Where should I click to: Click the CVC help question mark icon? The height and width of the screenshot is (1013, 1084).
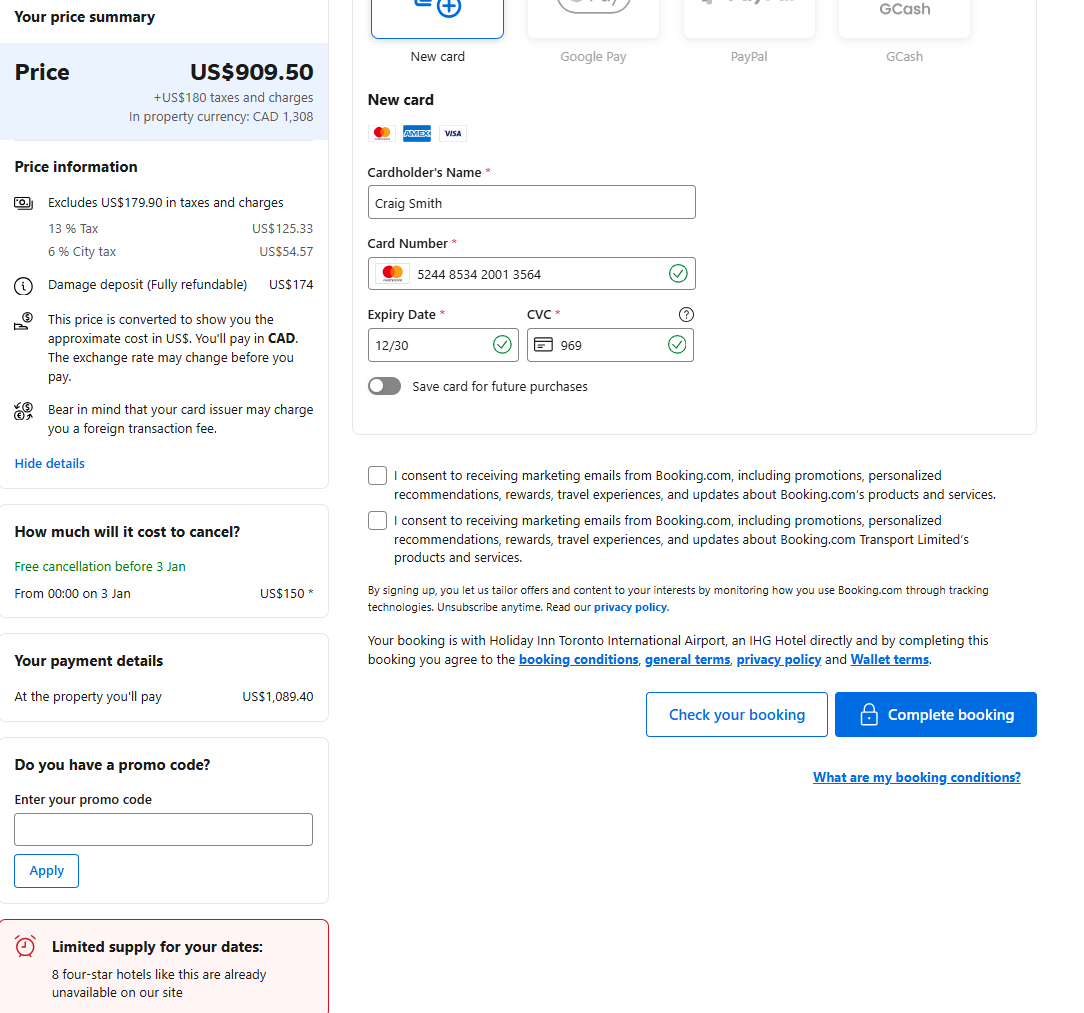click(686, 314)
